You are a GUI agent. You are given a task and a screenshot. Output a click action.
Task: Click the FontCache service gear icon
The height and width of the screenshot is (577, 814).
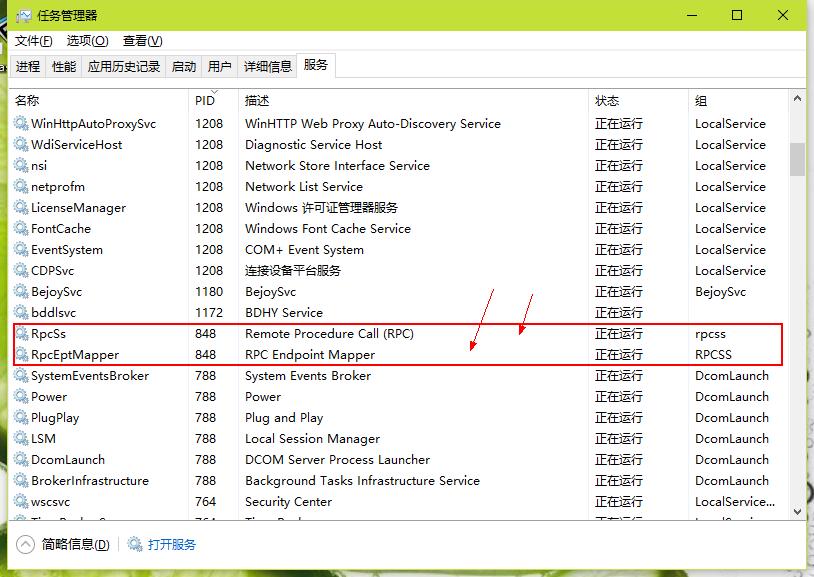click(x=22, y=229)
